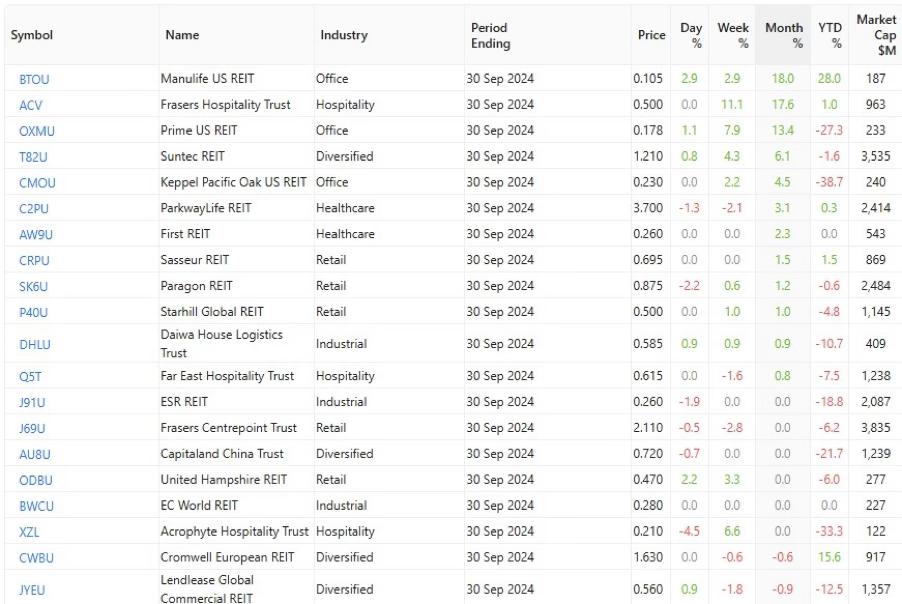The image size is (902, 604).
Task: Sort table by Month % column header
Action: tap(784, 35)
